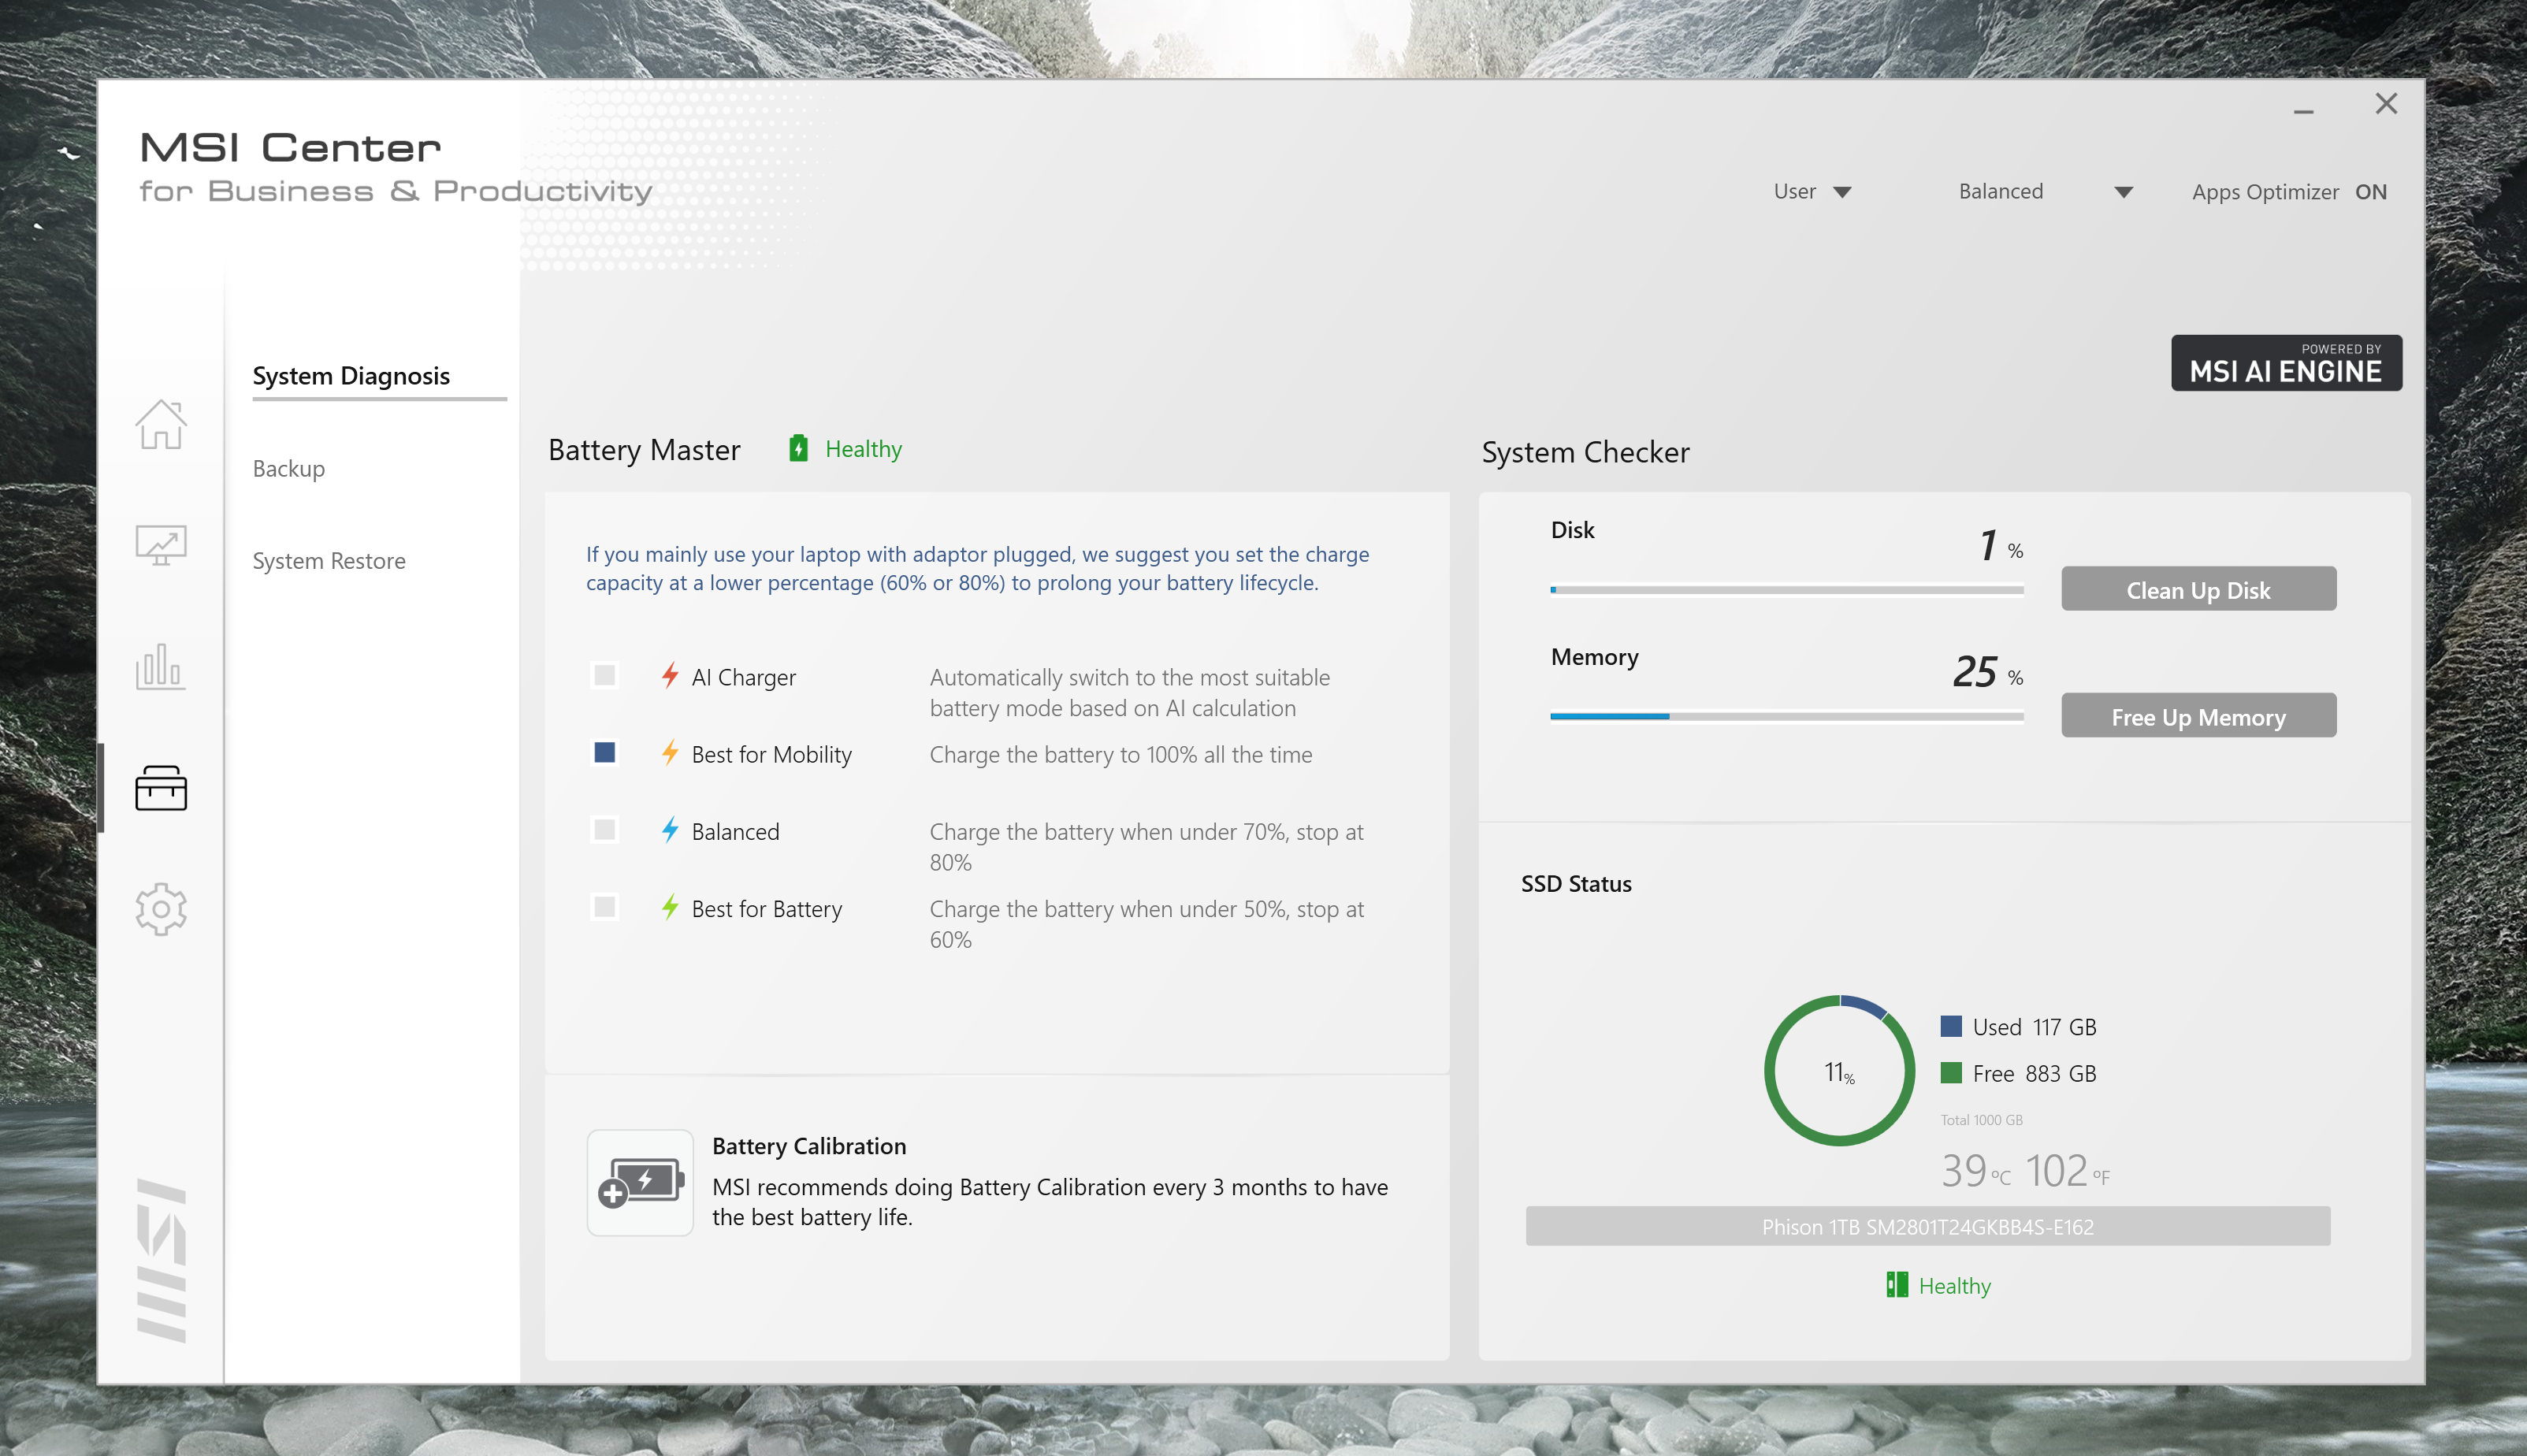Click the orange Best for Mobility lightning icon

pyautogui.click(x=670, y=753)
